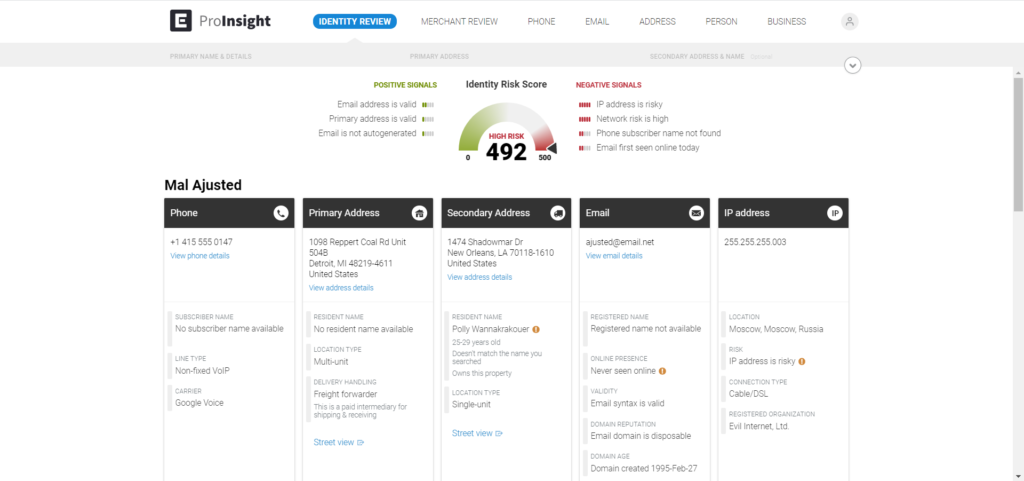
Task: Click the email ajusted@email.net
Action: point(620,242)
